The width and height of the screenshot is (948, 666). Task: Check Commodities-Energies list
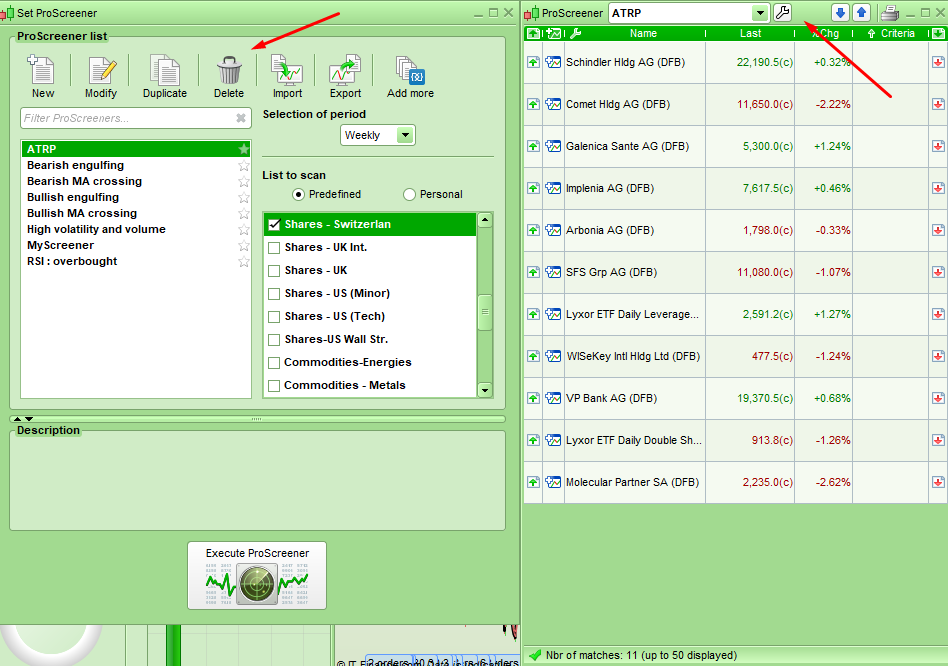(x=274, y=362)
